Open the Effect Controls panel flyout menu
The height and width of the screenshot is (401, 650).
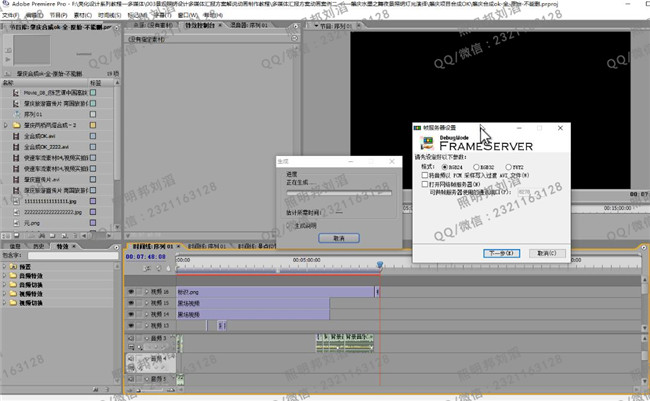295,26
